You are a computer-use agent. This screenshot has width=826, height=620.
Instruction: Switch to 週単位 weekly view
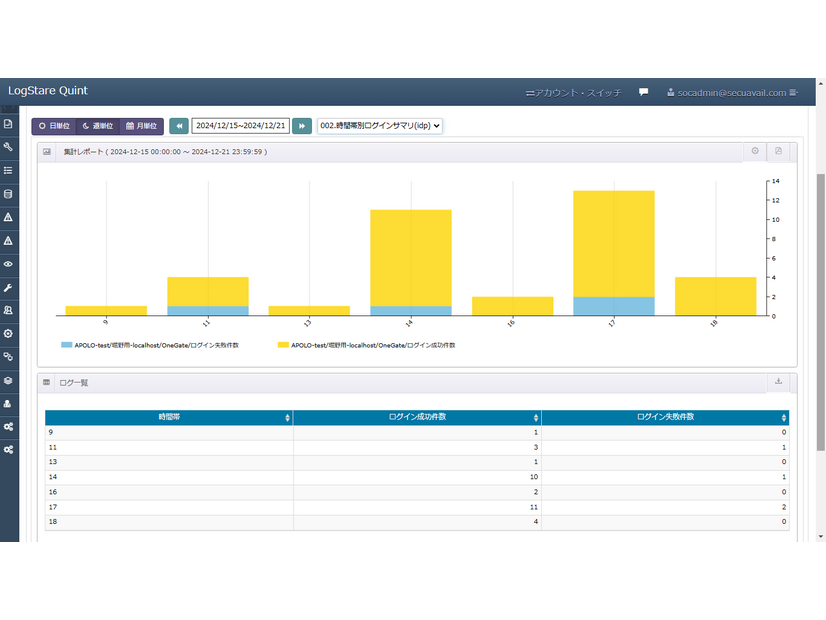(x=97, y=126)
